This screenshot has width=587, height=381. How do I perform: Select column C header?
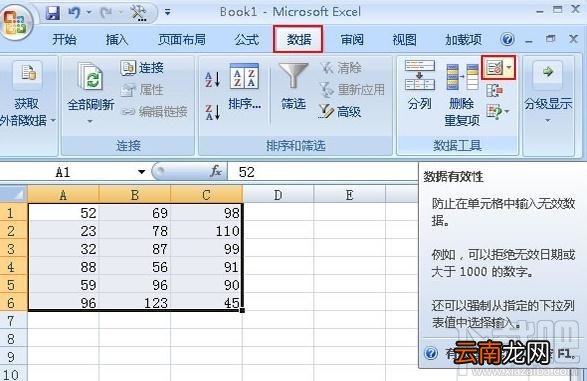click(207, 195)
